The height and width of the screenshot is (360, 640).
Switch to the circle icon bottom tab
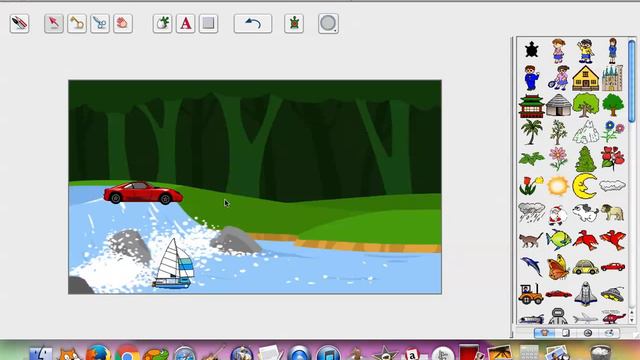588,333
